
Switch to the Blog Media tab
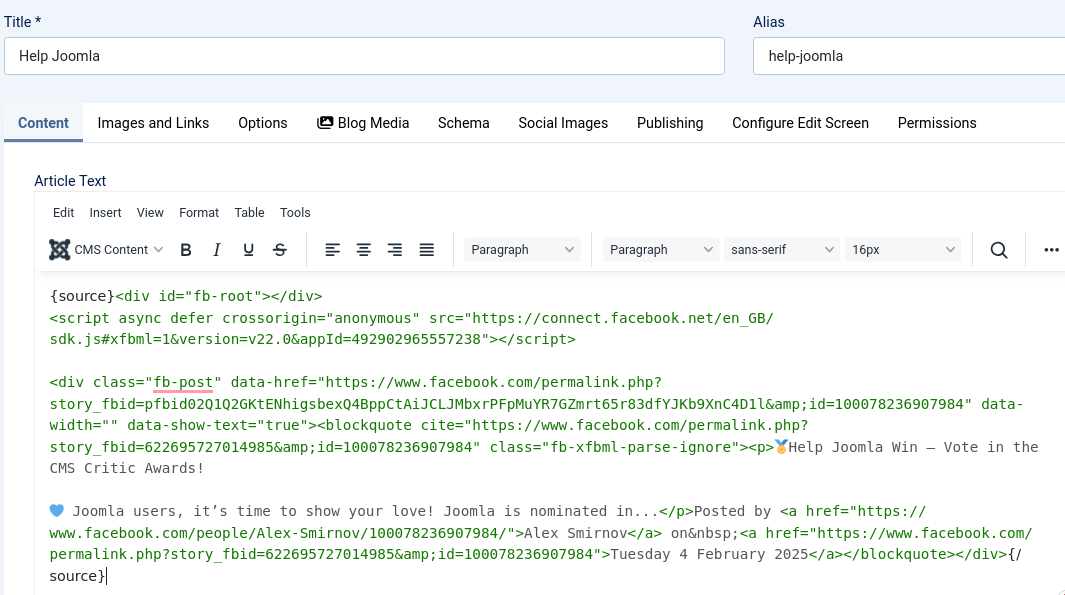point(363,123)
